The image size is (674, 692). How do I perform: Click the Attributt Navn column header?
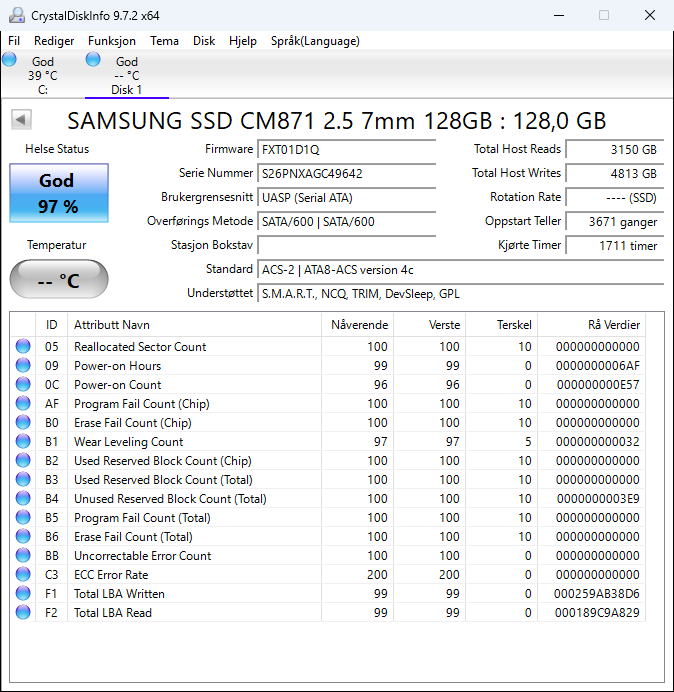(x=194, y=325)
